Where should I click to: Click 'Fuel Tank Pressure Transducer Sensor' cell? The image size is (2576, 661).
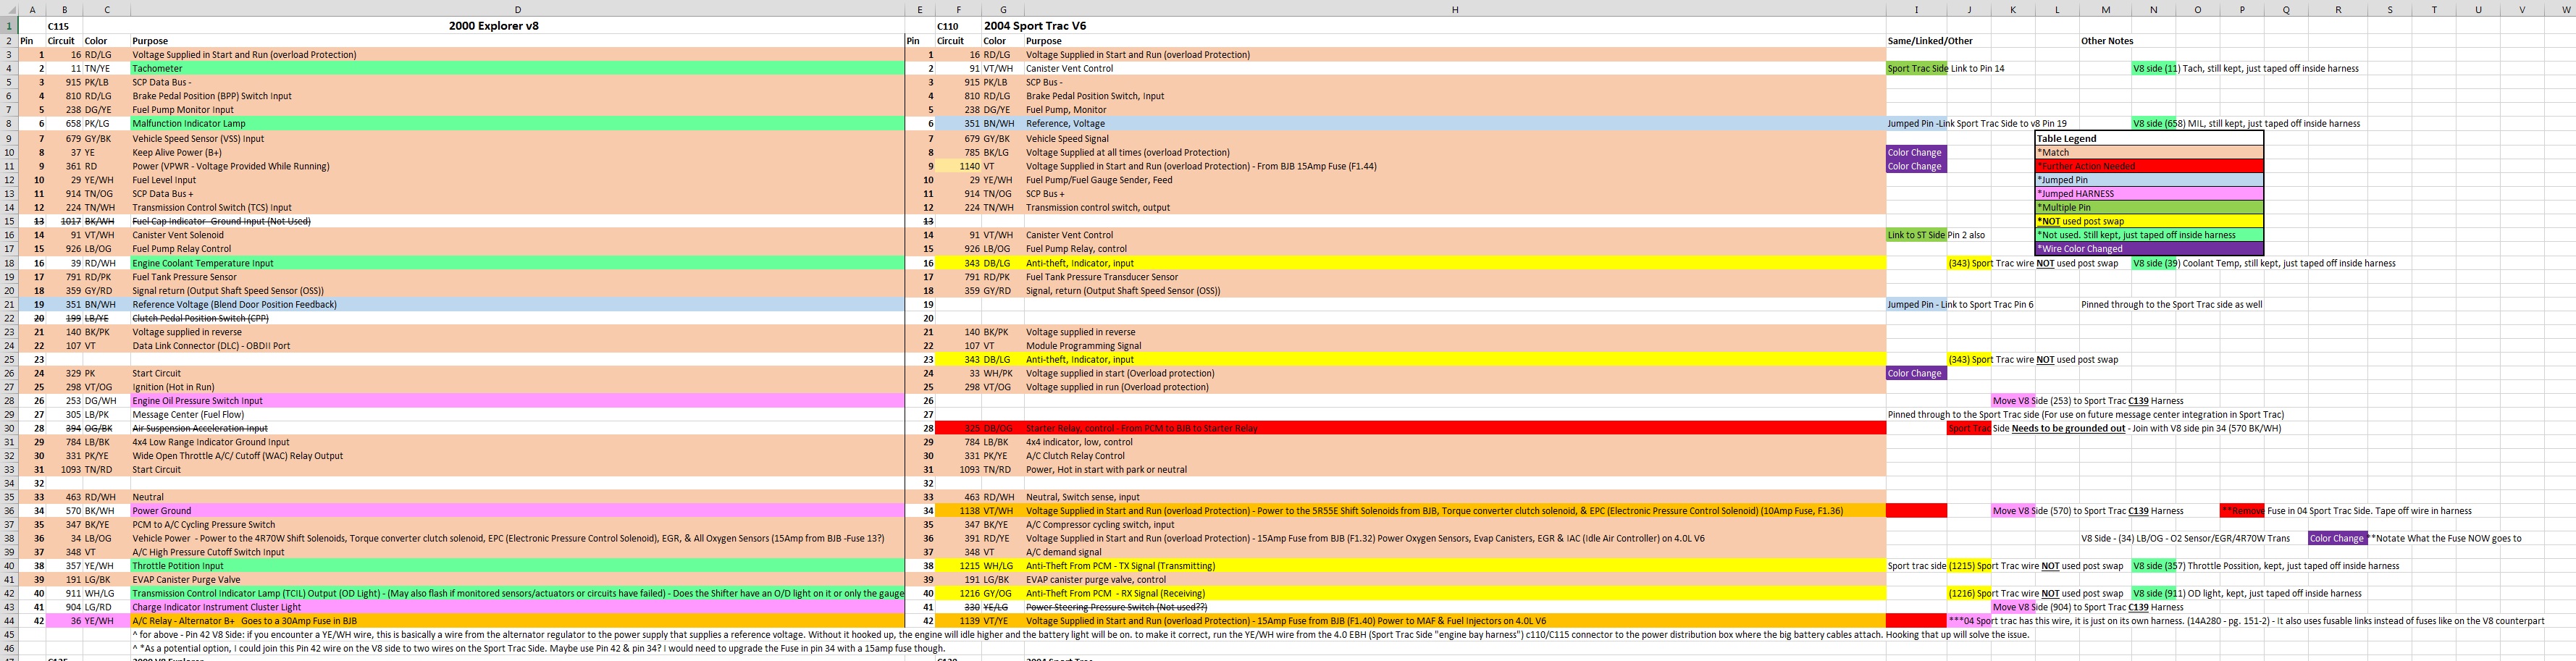click(1454, 277)
